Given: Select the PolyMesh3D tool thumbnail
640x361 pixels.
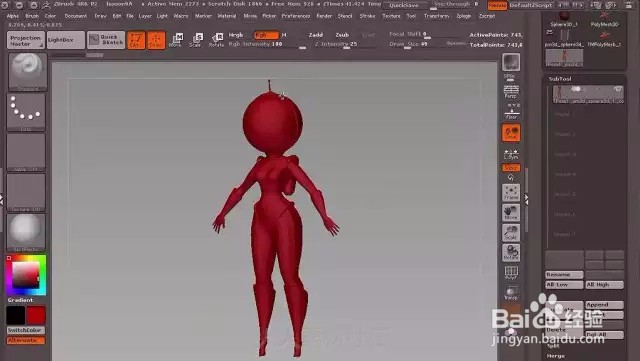Looking at the screenshot, I should click(604, 19).
